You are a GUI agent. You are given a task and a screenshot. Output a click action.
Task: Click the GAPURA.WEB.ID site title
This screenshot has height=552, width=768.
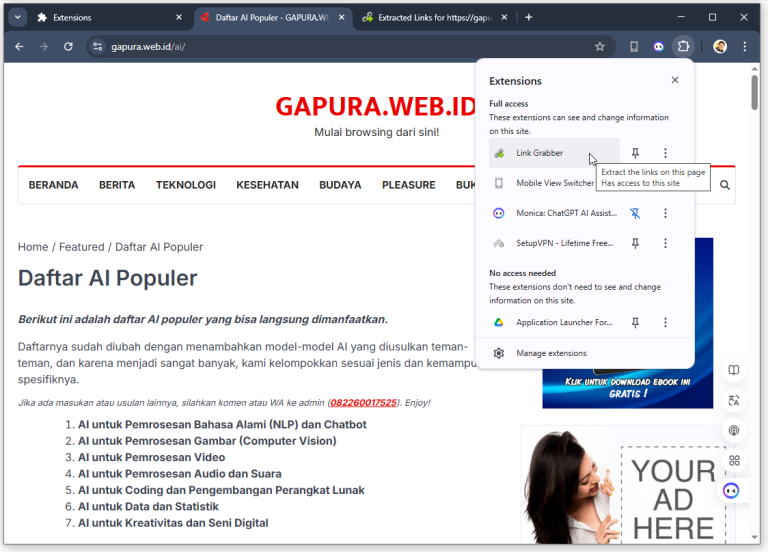[376, 106]
